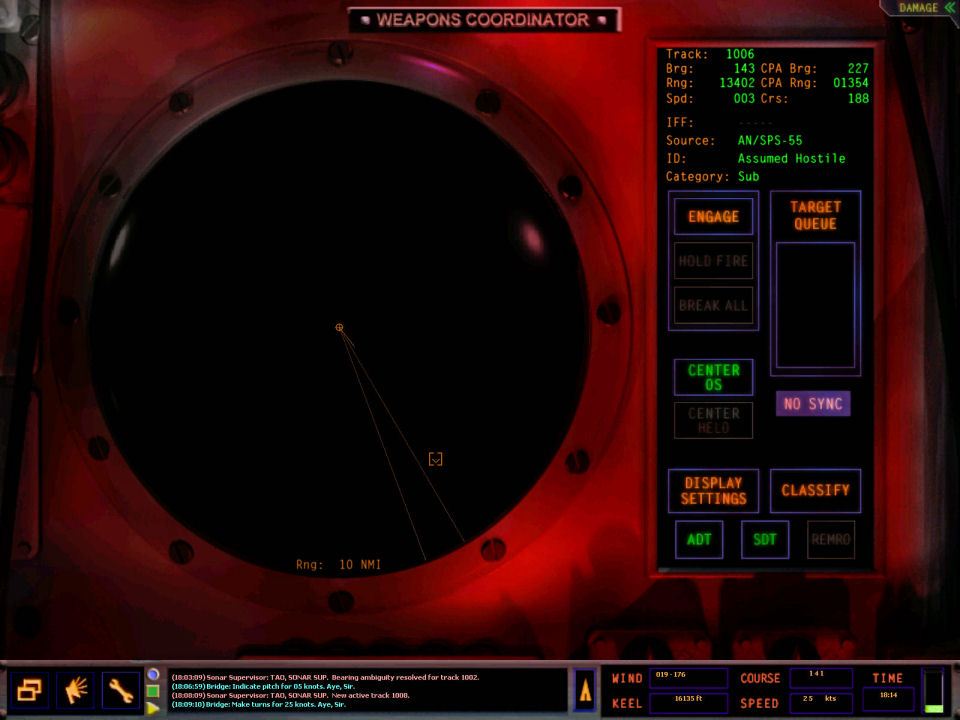Open the Classify options
960x720 pixels.
[x=815, y=490]
